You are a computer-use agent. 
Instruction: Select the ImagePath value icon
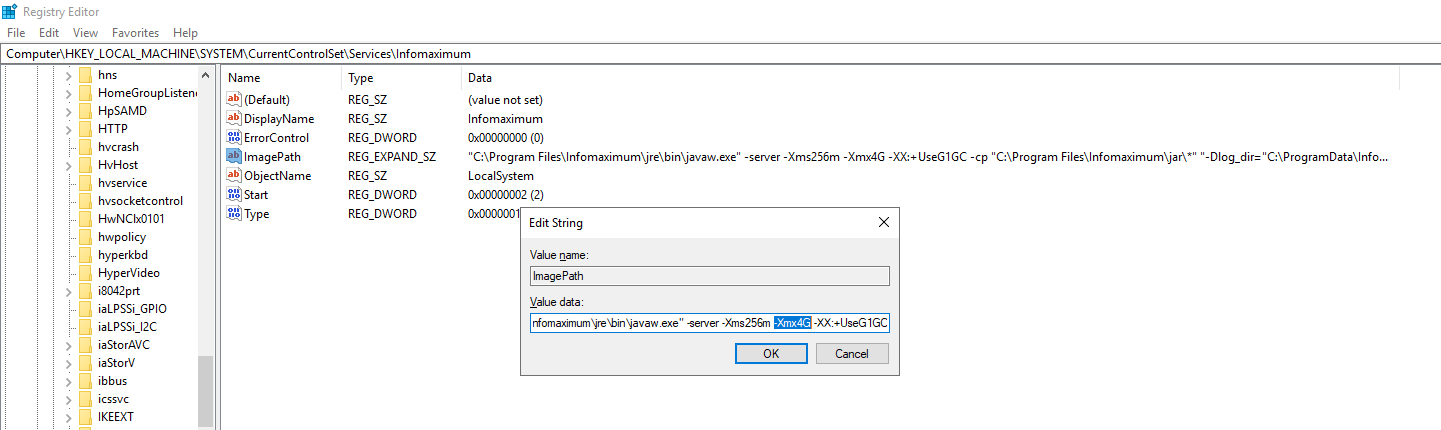point(235,157)
